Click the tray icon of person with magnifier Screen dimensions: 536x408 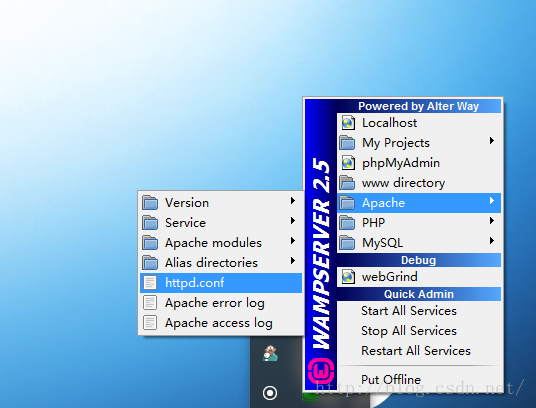(270, 353)
